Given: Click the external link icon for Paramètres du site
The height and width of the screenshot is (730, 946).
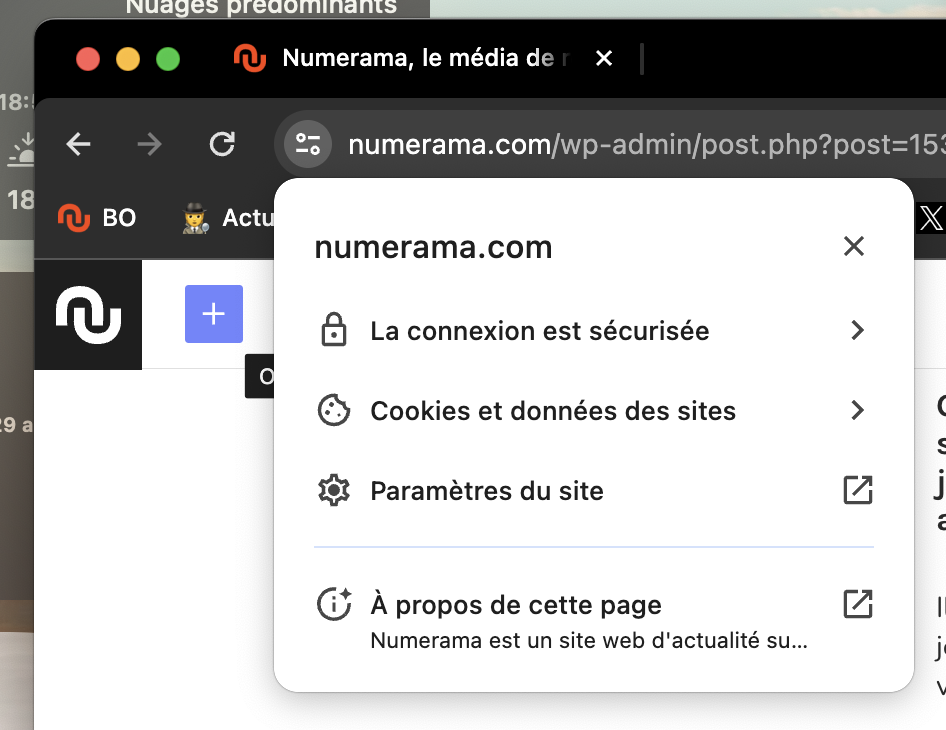Looking at the screenshot, I should coord(858,490).
